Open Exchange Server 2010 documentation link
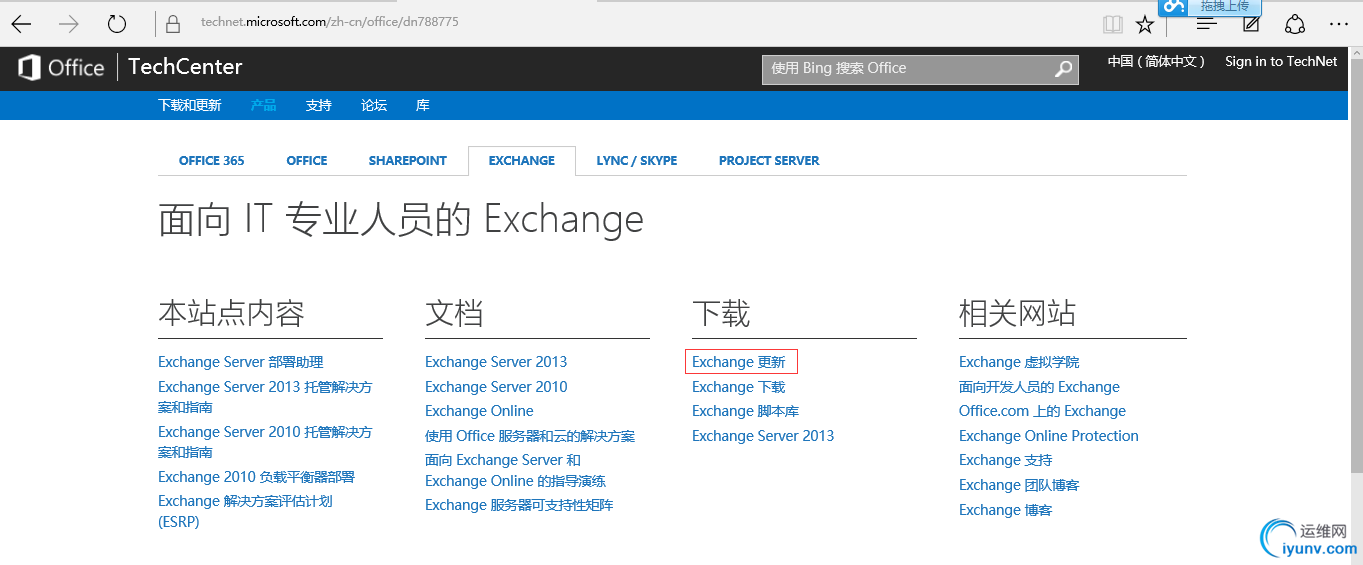Screen dimensions: 1363x565 (x=496, y=387)
